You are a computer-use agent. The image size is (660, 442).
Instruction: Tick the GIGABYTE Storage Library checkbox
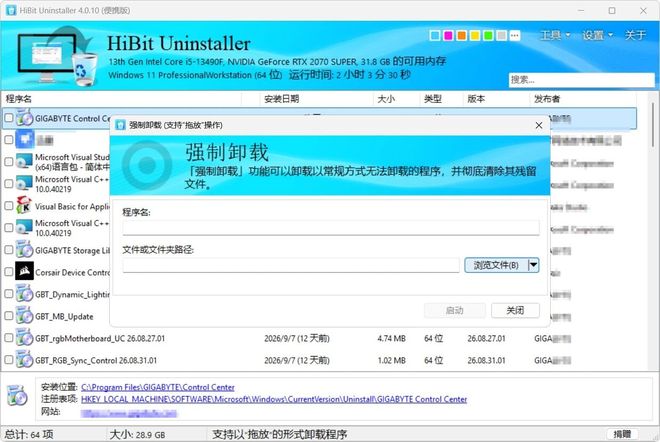(8, 250)
